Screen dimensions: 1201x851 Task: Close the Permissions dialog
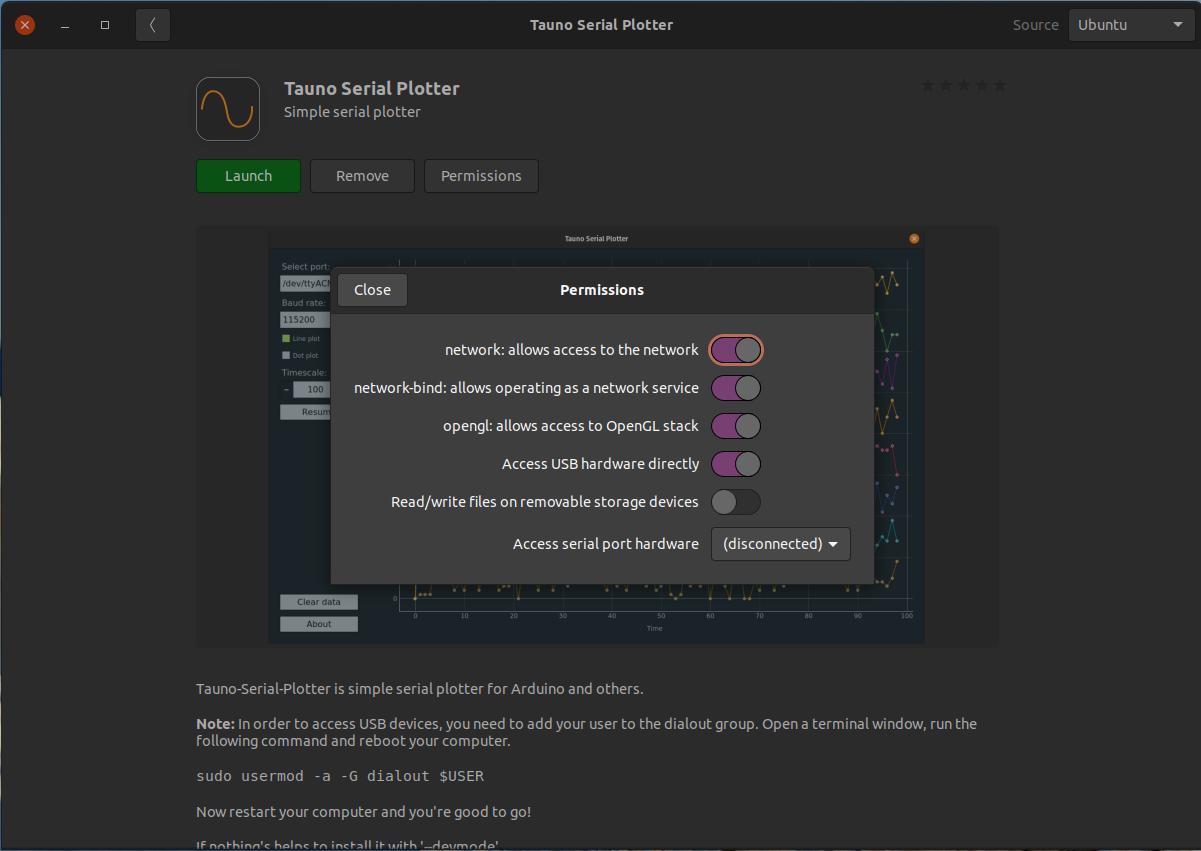tap(372, 290)
